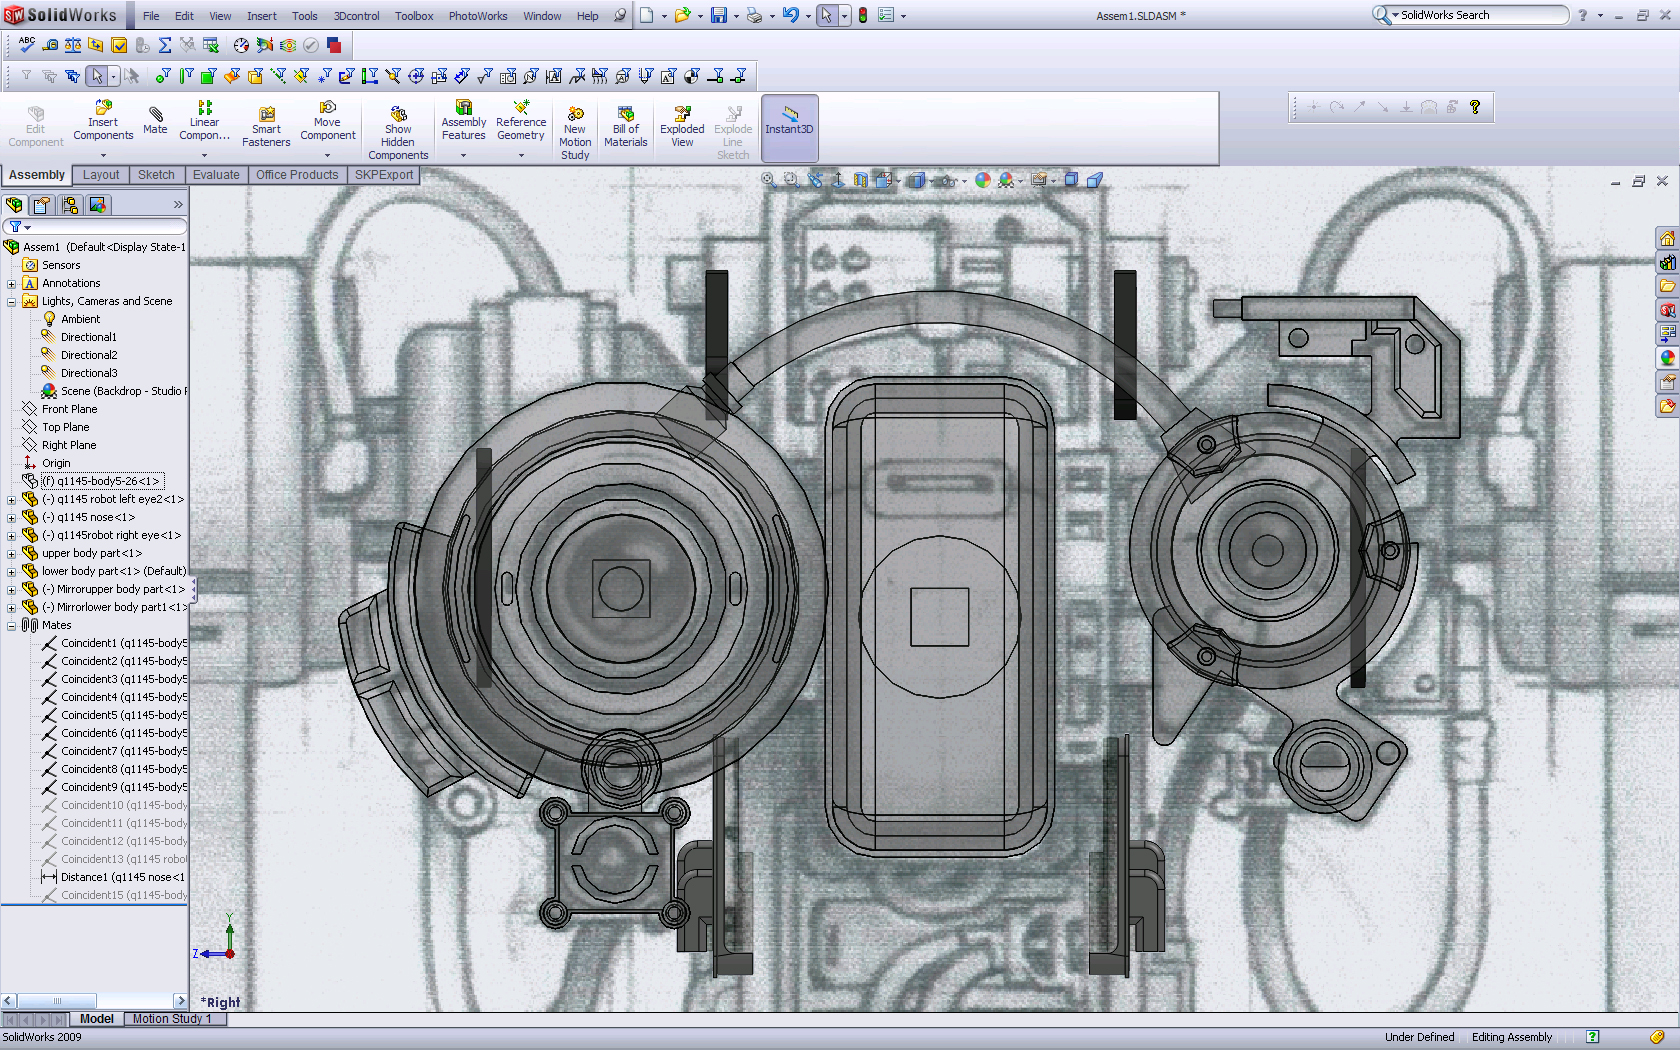Open Linear Component Pattern tool
Image resolution: width=1680 pixels, height=1050 pixels.
pyautogui.click(x=204, y=122)
